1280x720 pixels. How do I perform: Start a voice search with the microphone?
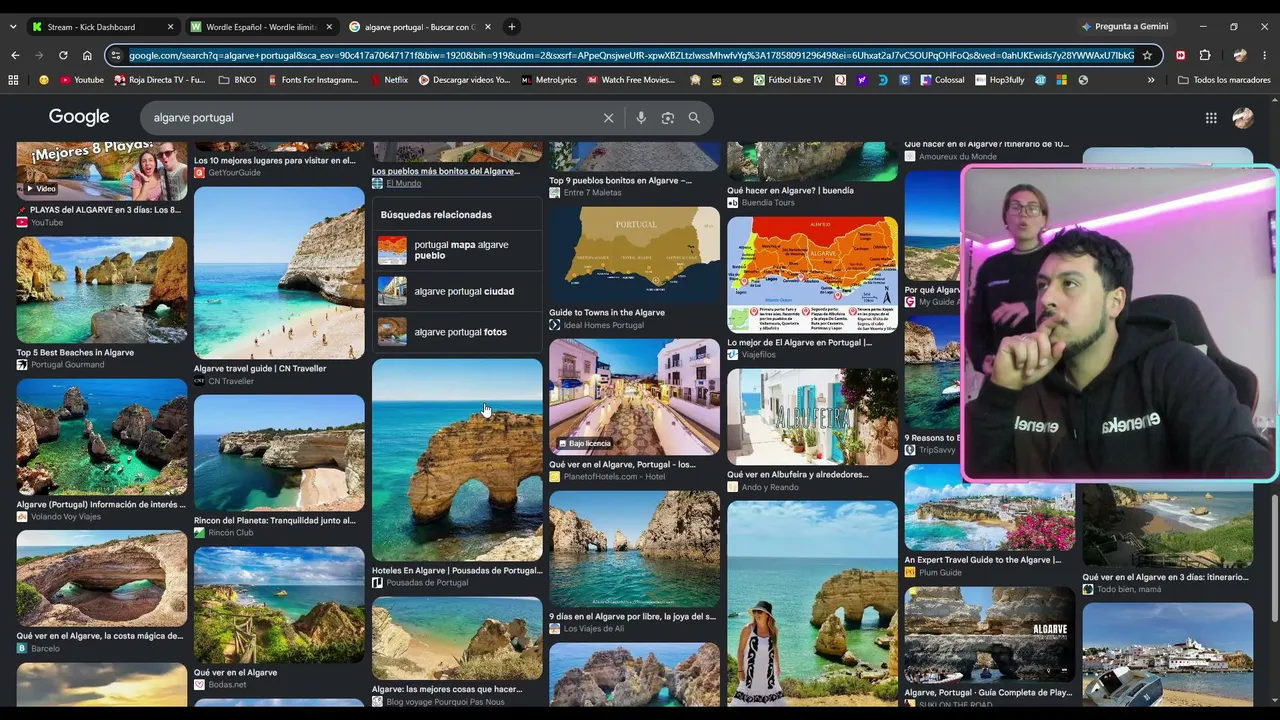pos(641,118)
